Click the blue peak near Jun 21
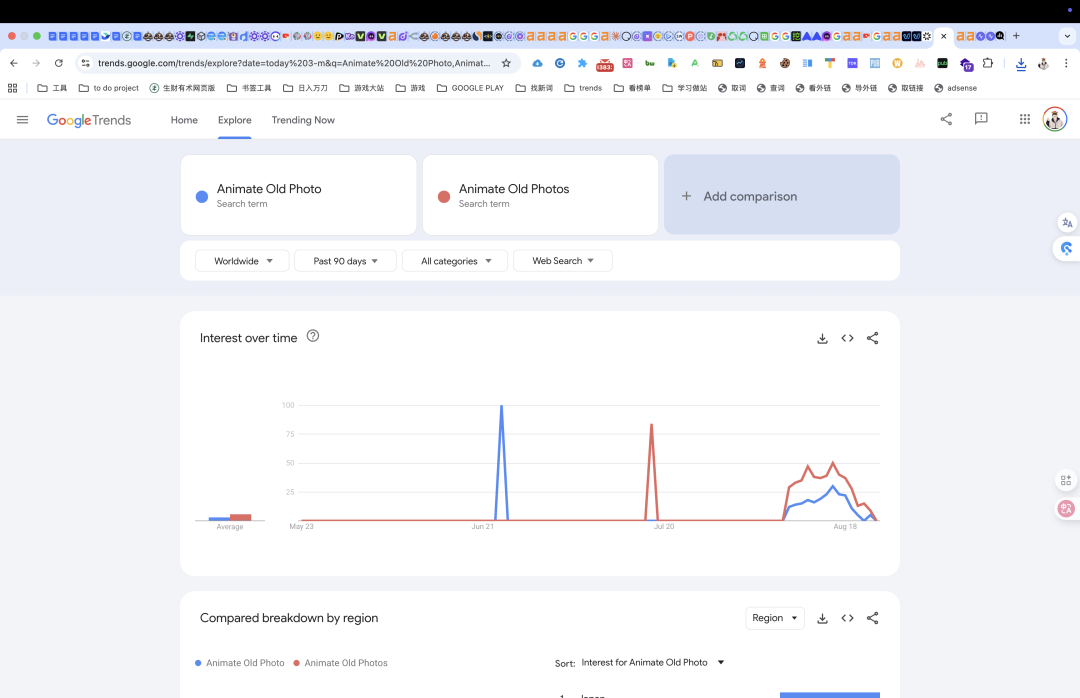 click(501, 407)
